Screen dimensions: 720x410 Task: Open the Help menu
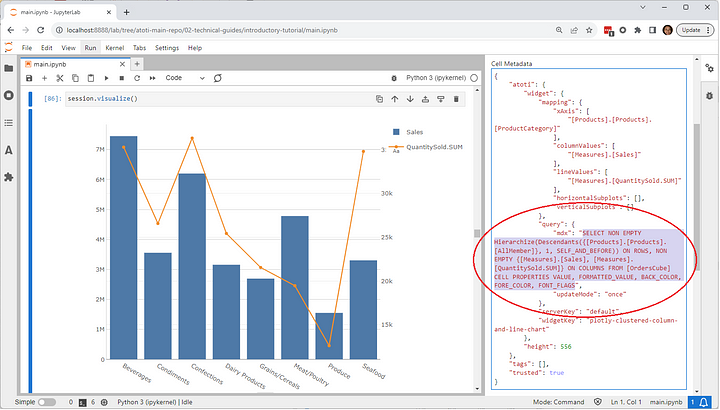(195, 48)
